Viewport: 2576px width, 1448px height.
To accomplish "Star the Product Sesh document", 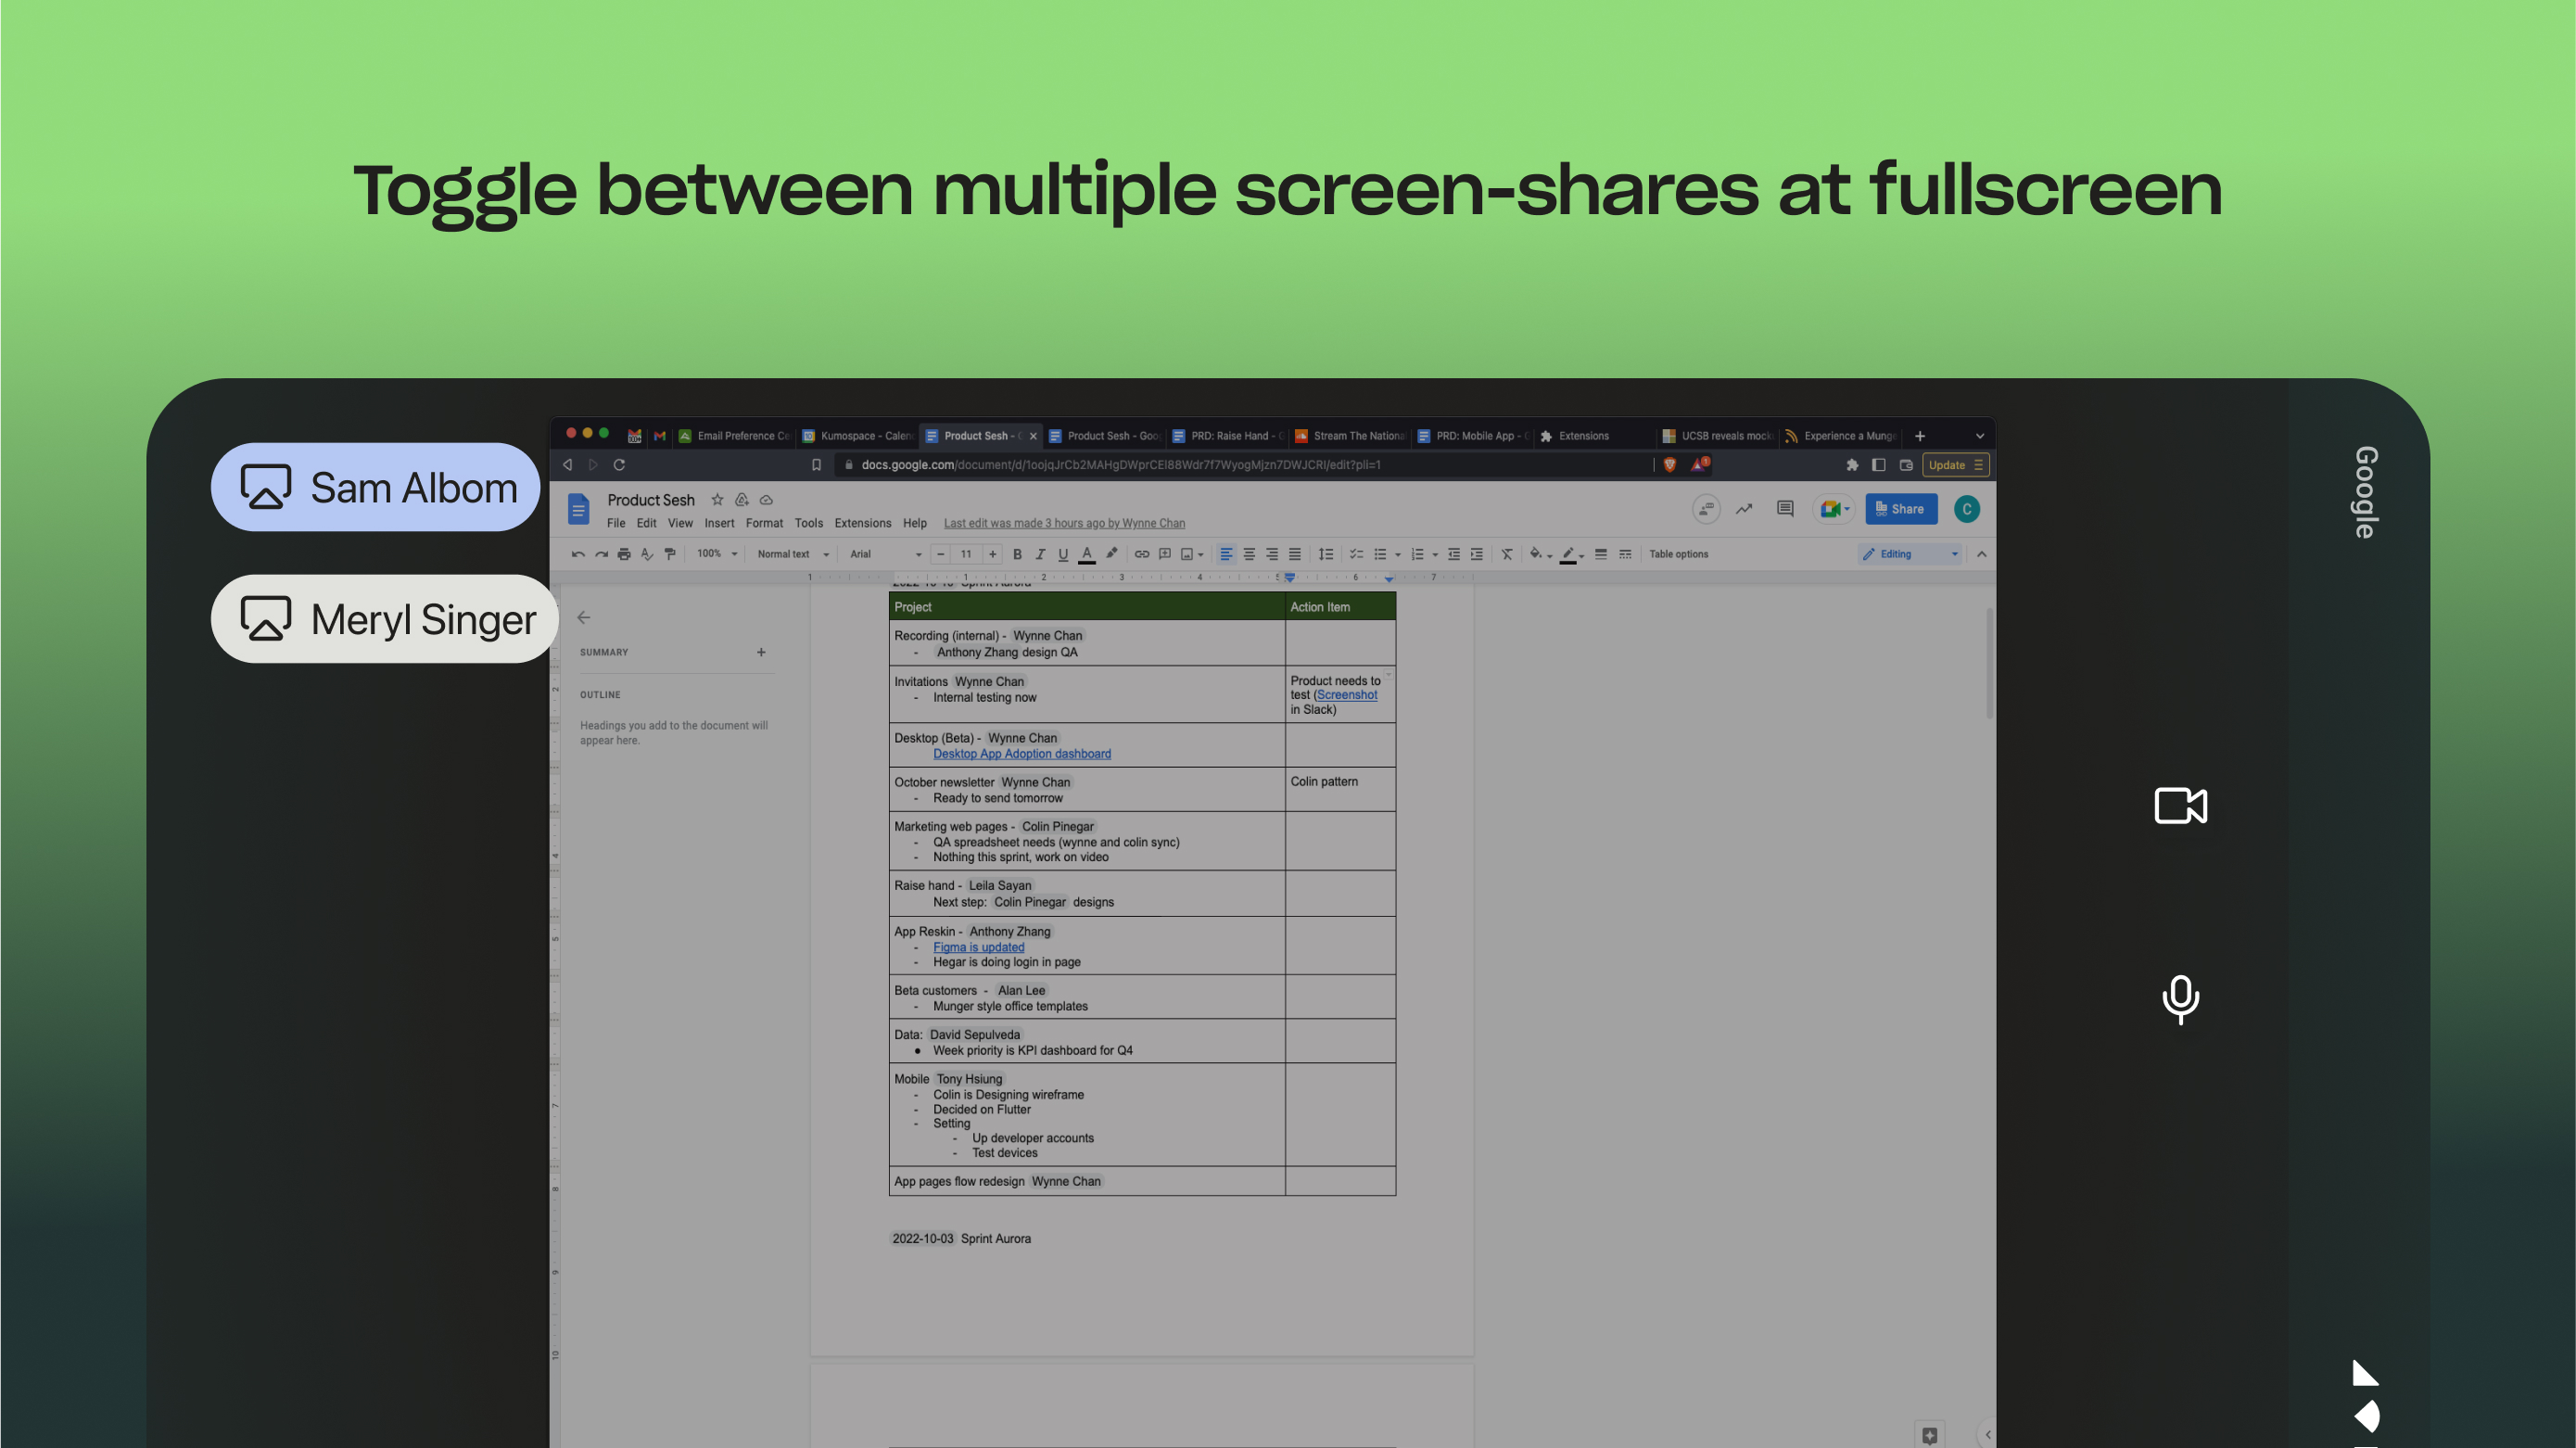I will [x=717, y=500].
